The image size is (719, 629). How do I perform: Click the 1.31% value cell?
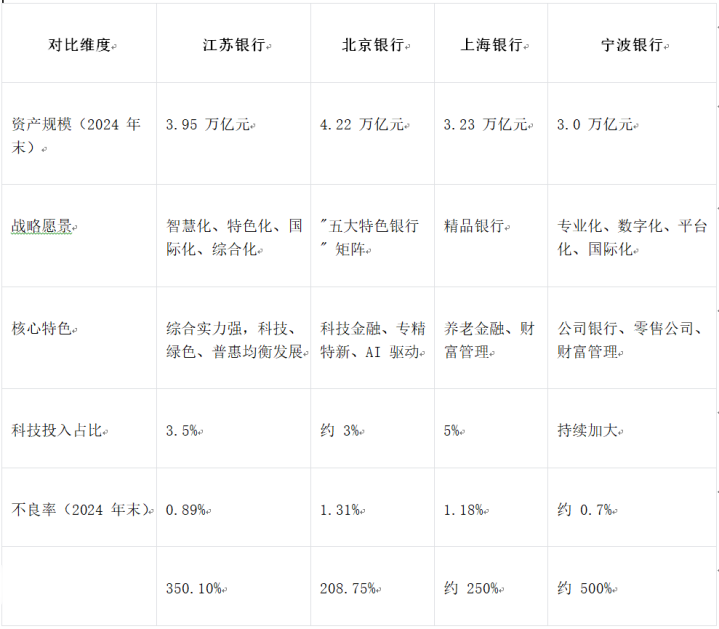[340, 509]
